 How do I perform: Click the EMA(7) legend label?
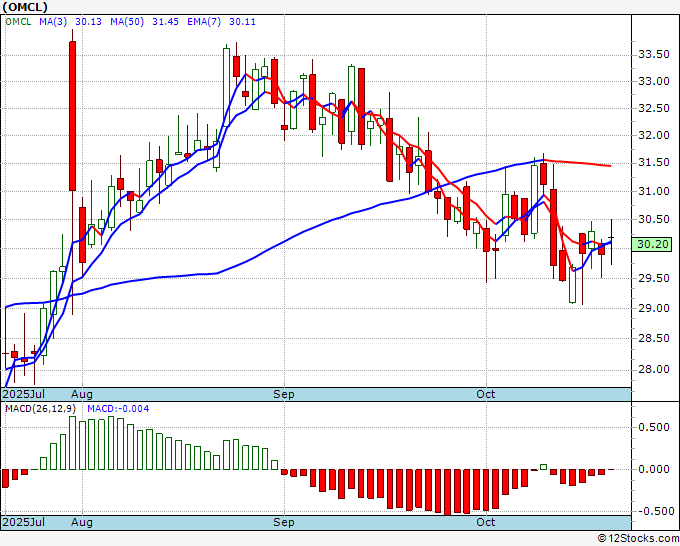[204, 22]
